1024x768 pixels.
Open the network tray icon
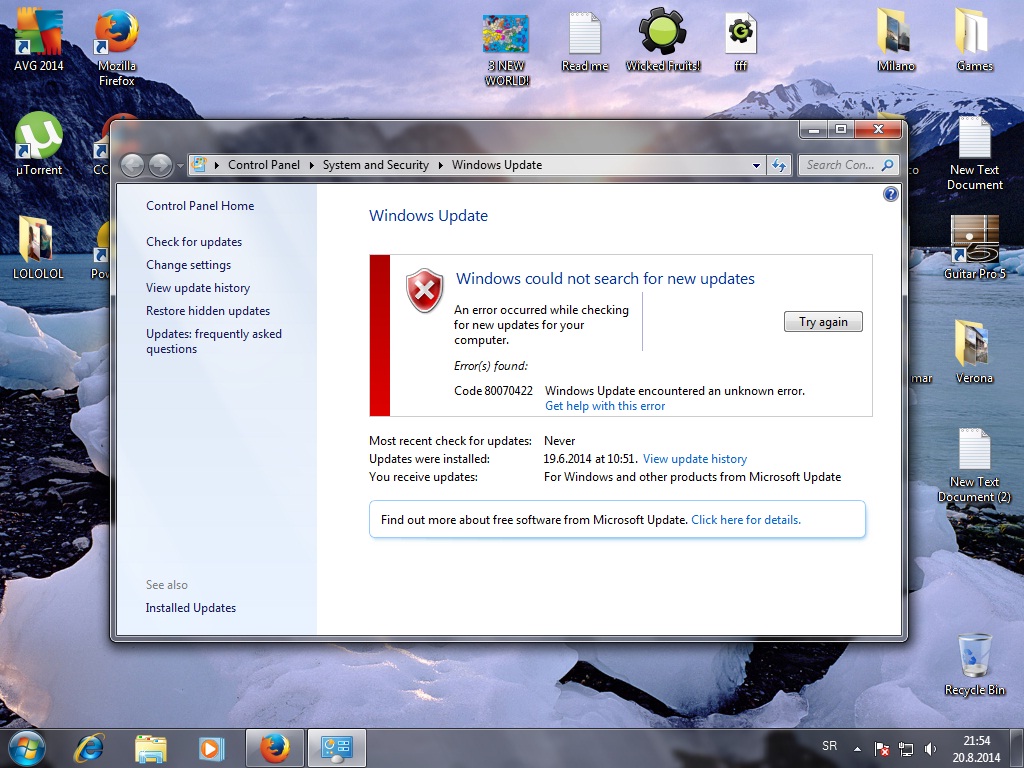tap(906, 748)
